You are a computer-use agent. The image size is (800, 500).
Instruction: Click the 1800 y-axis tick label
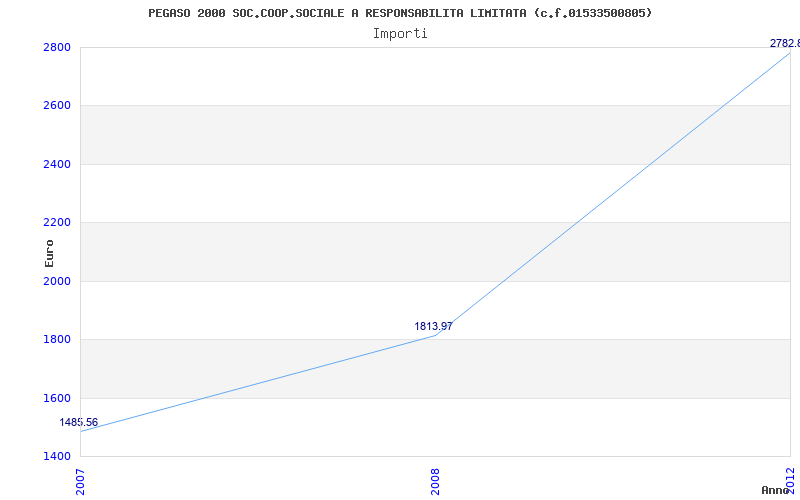pos(58,339)
